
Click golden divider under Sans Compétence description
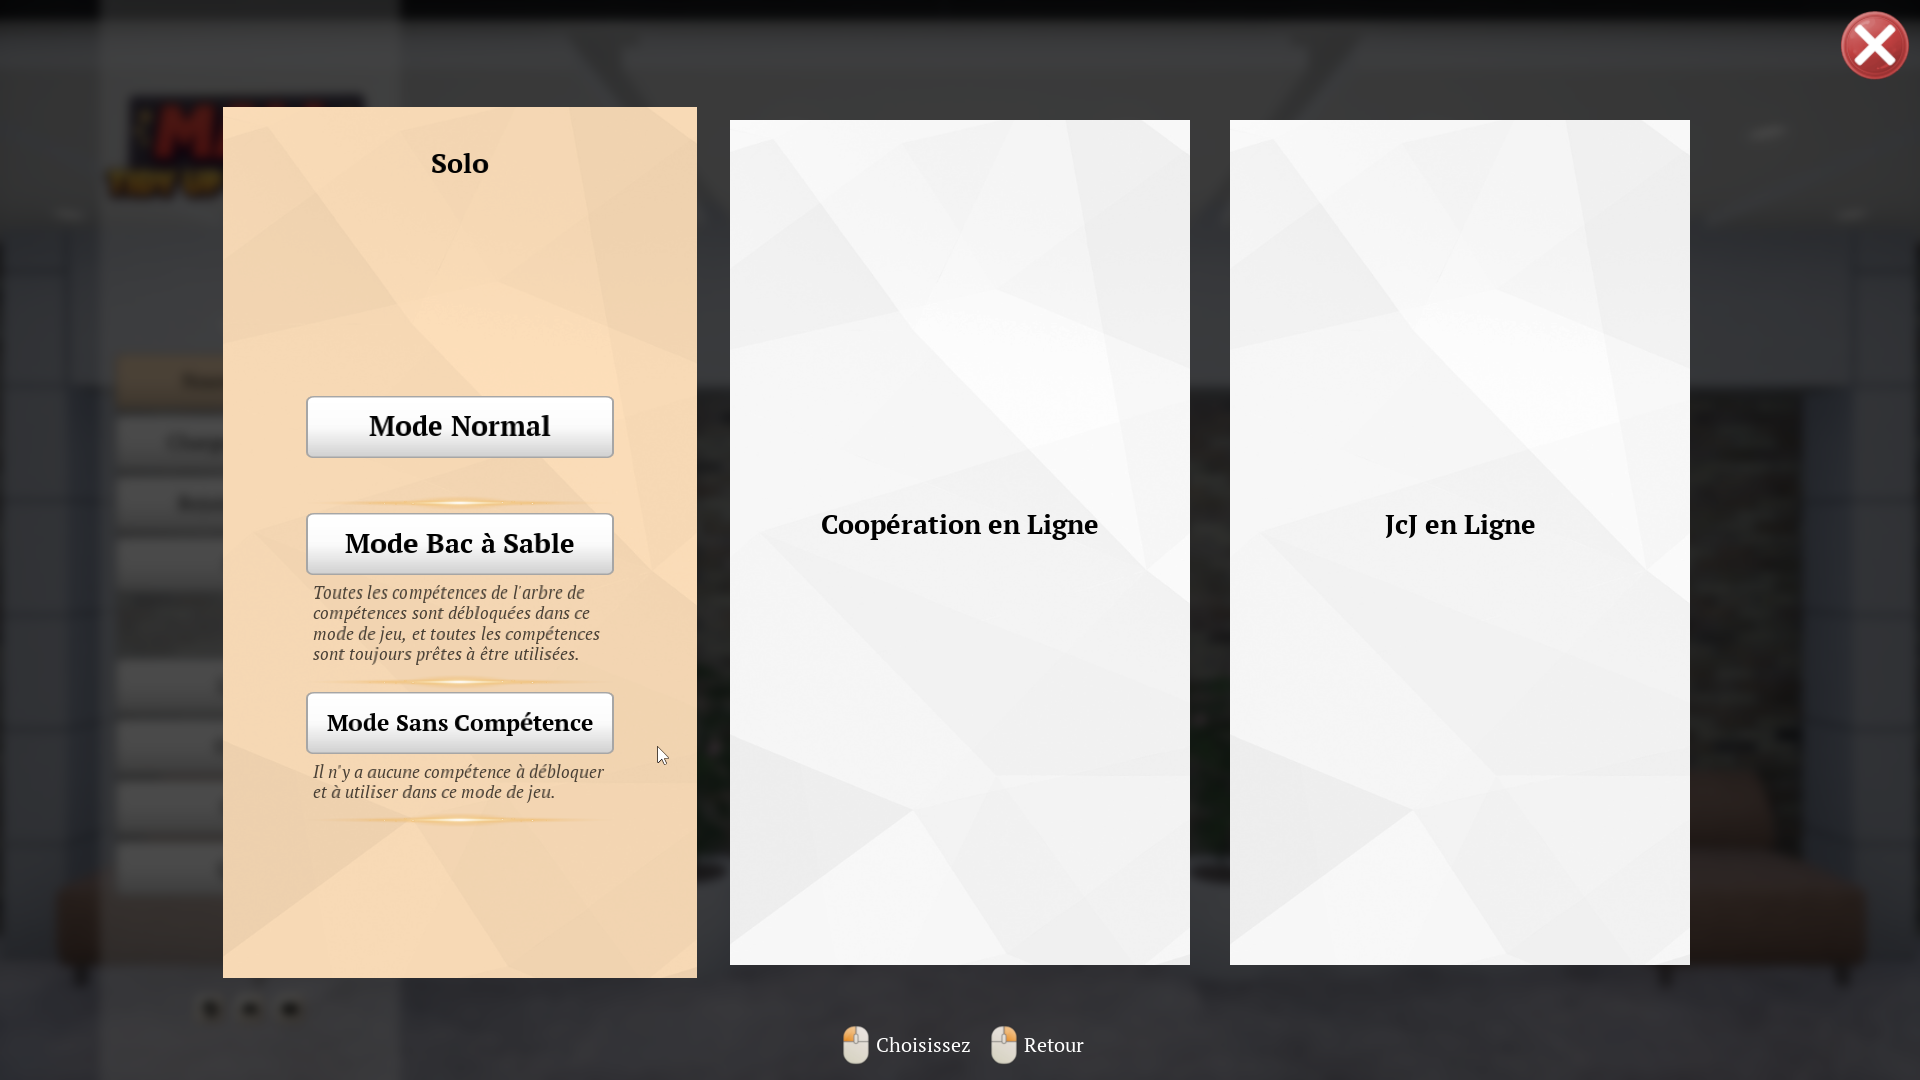tap(460, 819)
